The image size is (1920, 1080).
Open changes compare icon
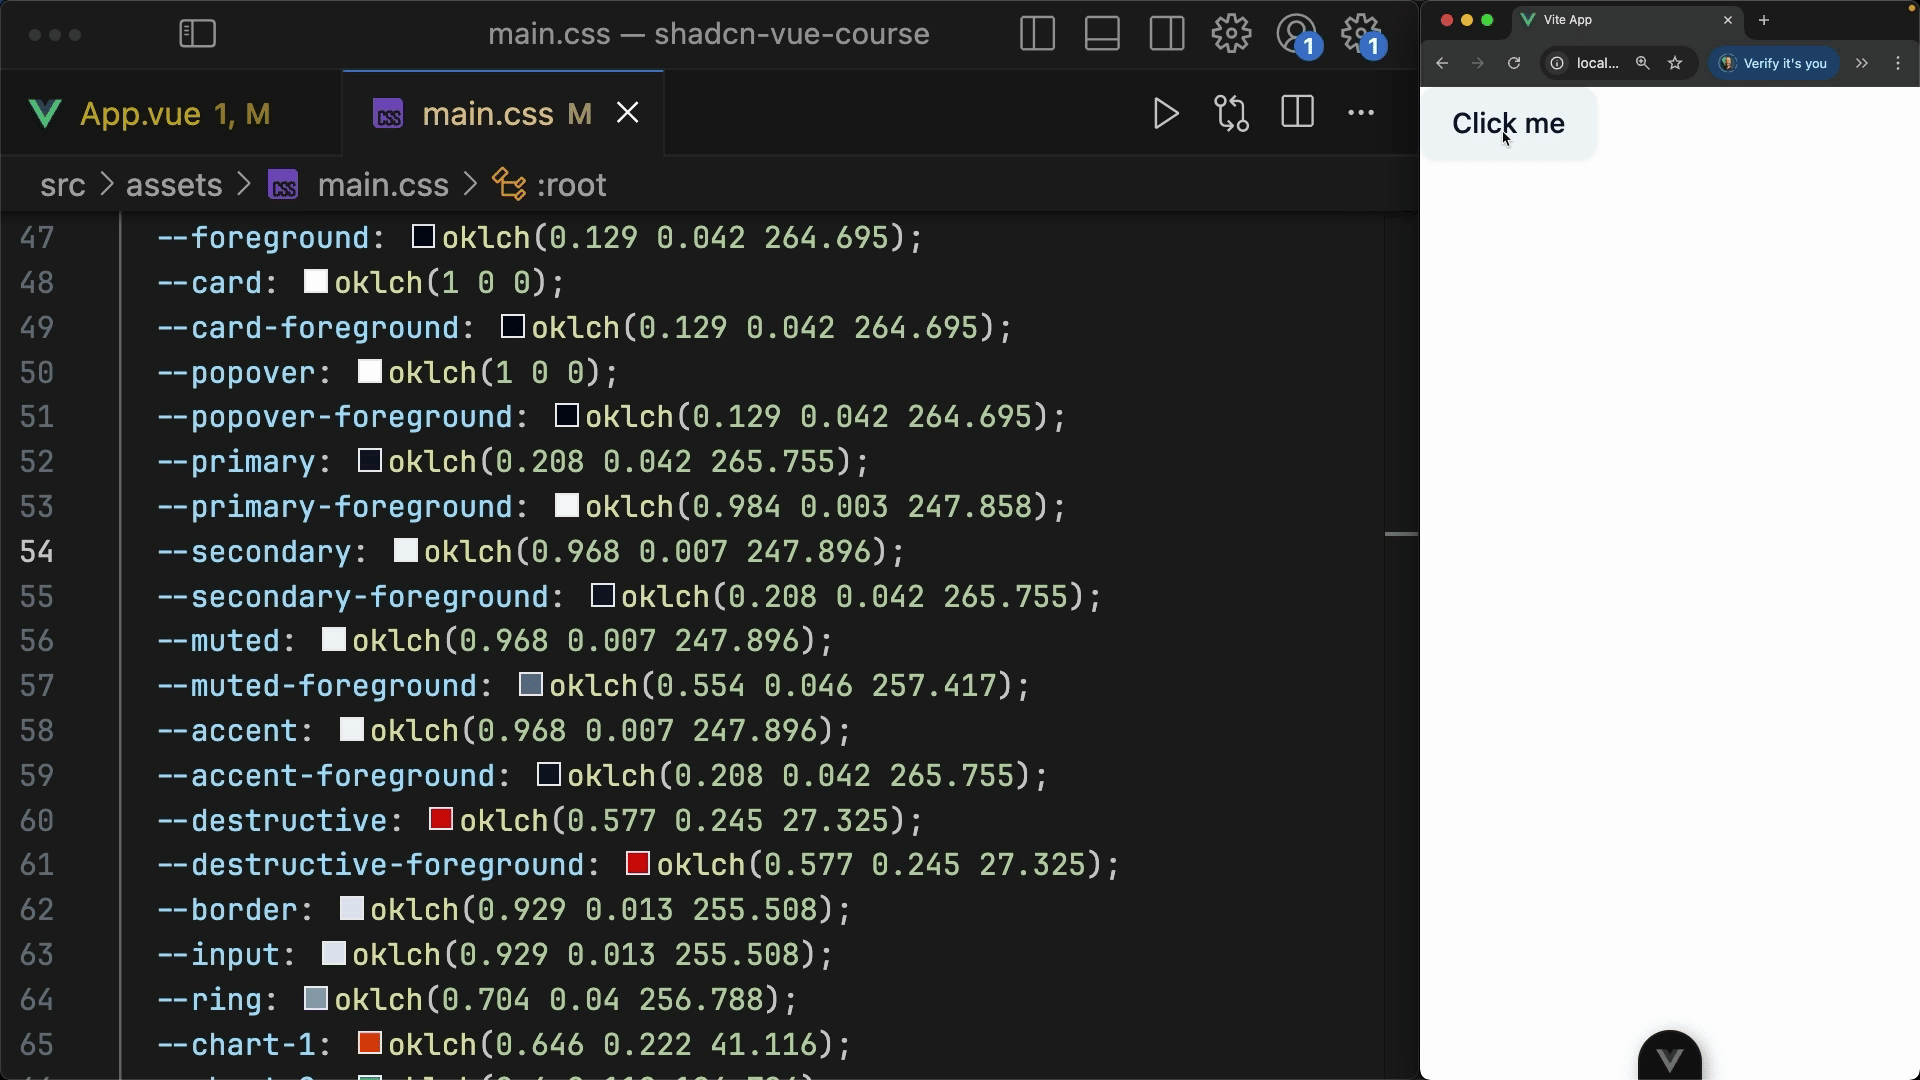[x=1231, y=113]
